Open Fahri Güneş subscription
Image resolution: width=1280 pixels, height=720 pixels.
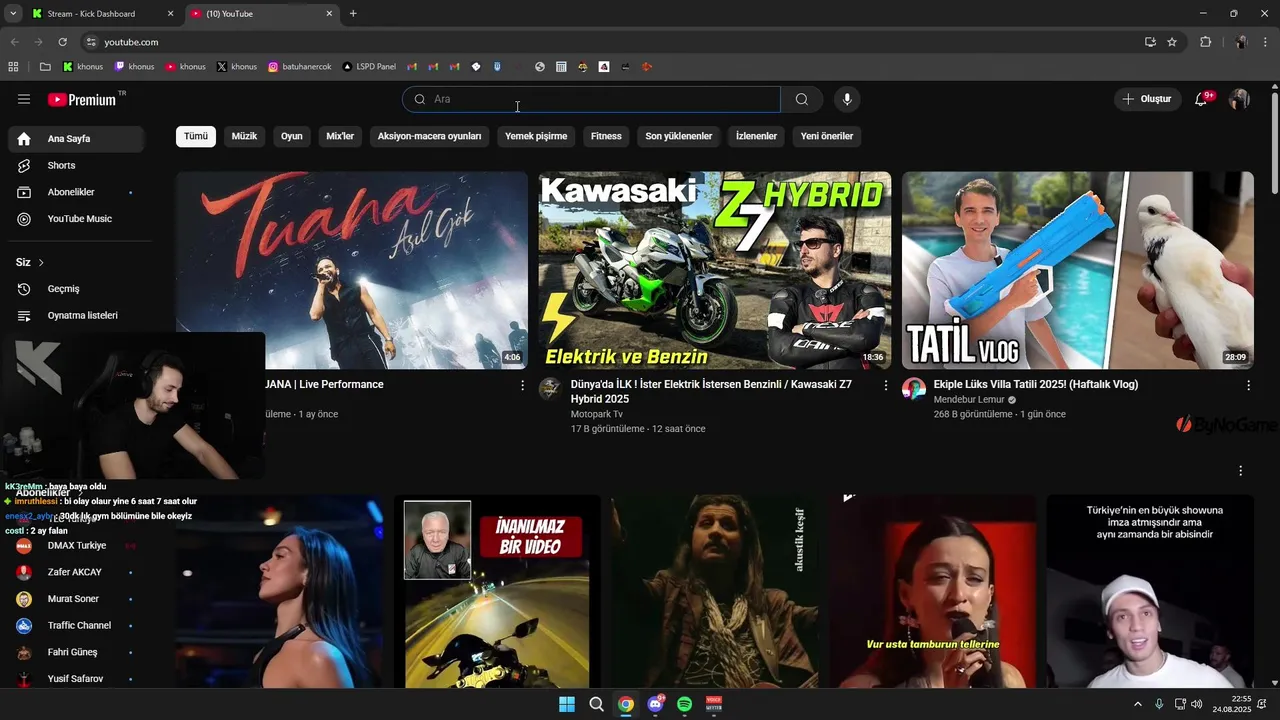tap(76, 652)
